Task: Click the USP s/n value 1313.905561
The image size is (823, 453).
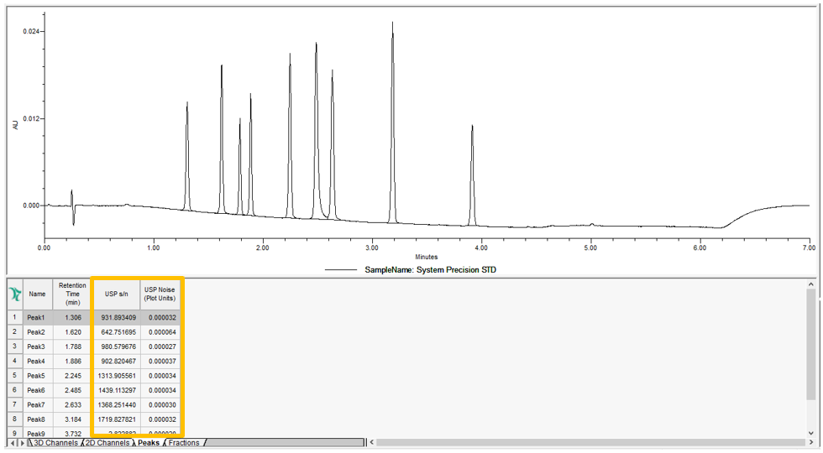Action: 116,376
